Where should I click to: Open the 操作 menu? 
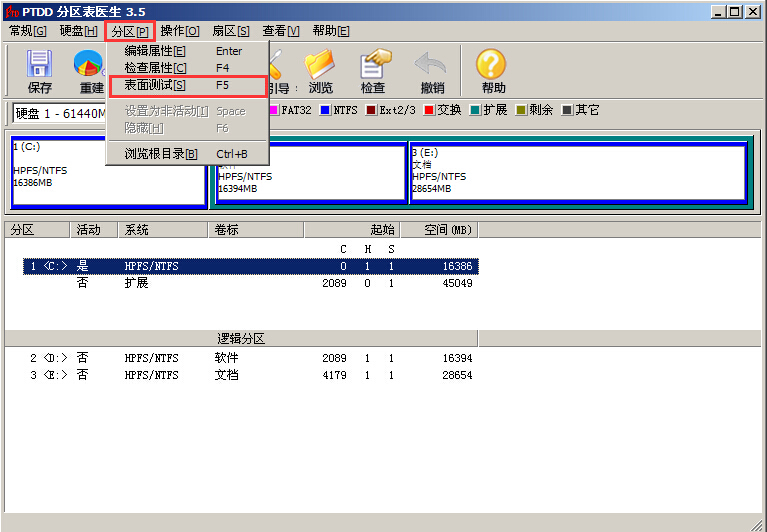[x=180, y=31]
